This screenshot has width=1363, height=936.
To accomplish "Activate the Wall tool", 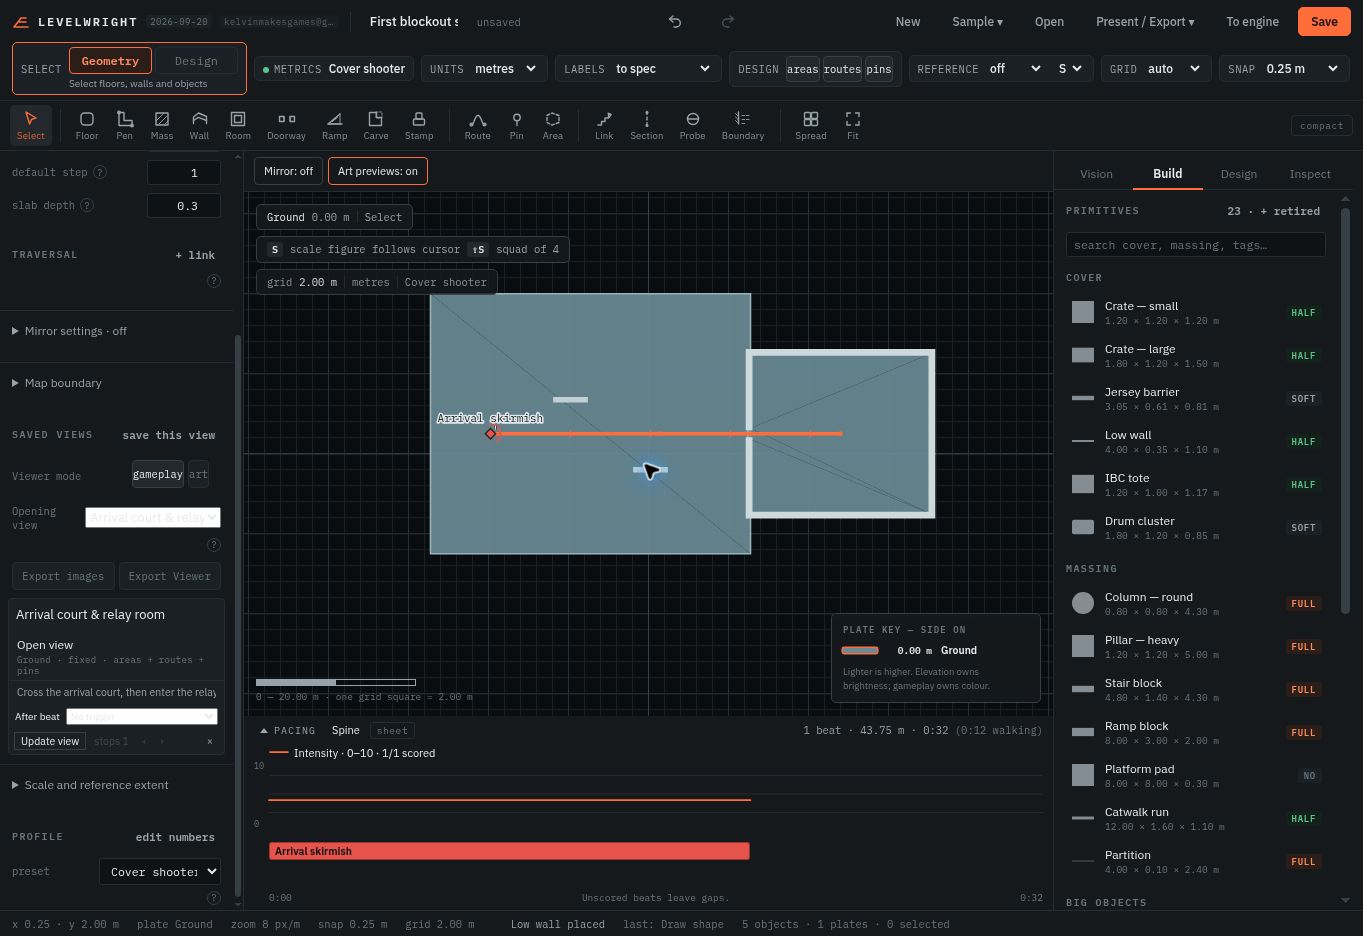I will pyautogui.click(x=200, y=125).
